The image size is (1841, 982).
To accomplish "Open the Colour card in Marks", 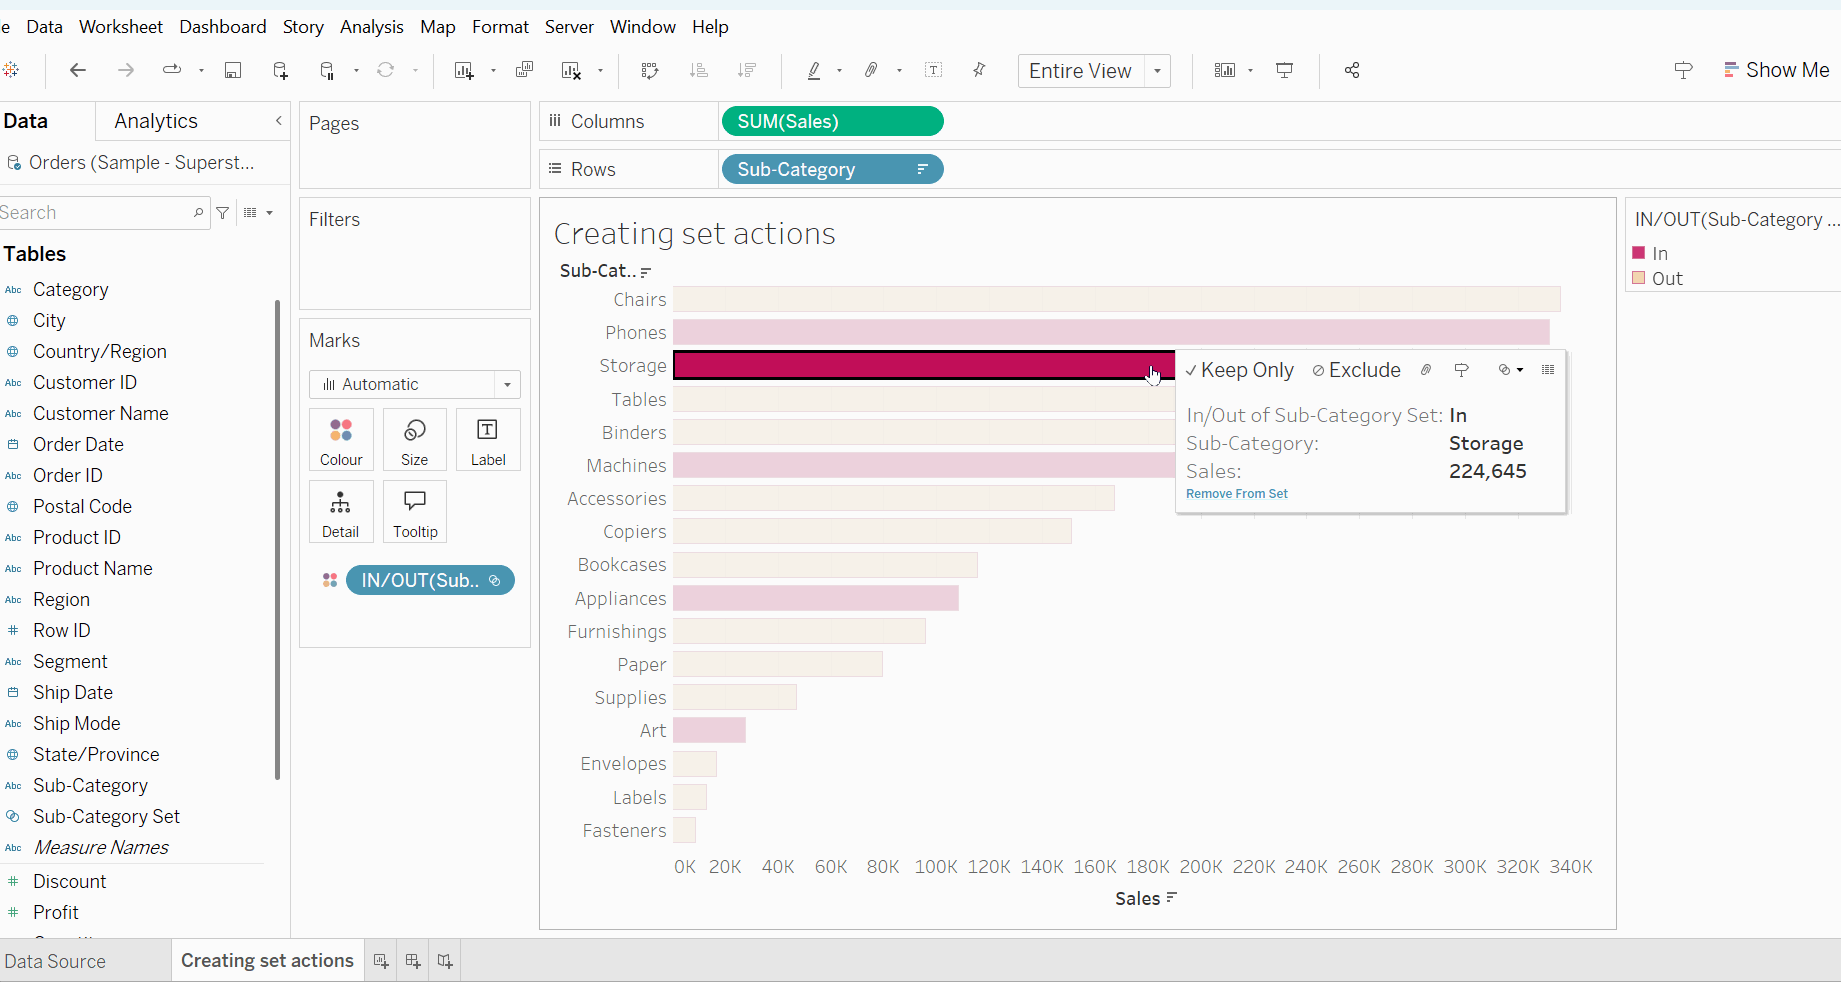I will coord(341,440).
